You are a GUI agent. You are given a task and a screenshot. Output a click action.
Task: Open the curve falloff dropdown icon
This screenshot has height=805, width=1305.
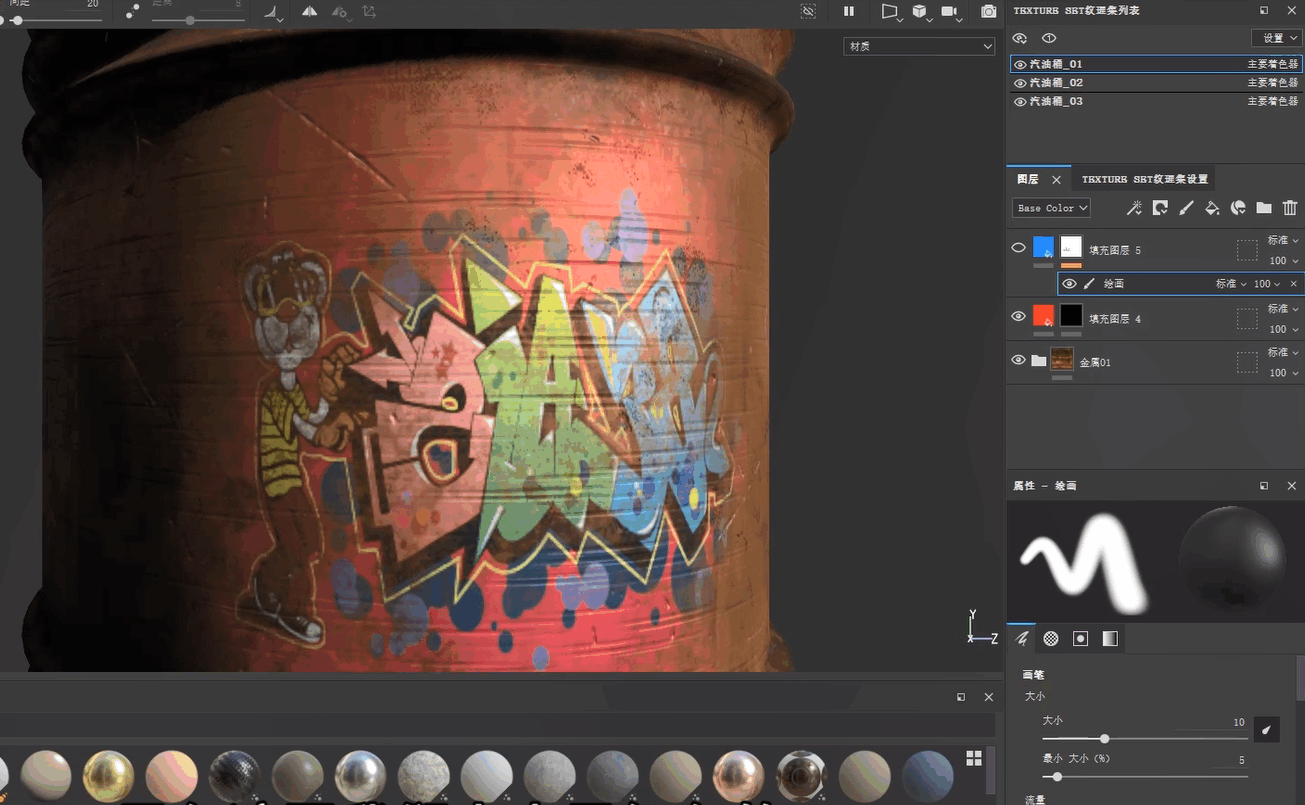click(272, 11)
